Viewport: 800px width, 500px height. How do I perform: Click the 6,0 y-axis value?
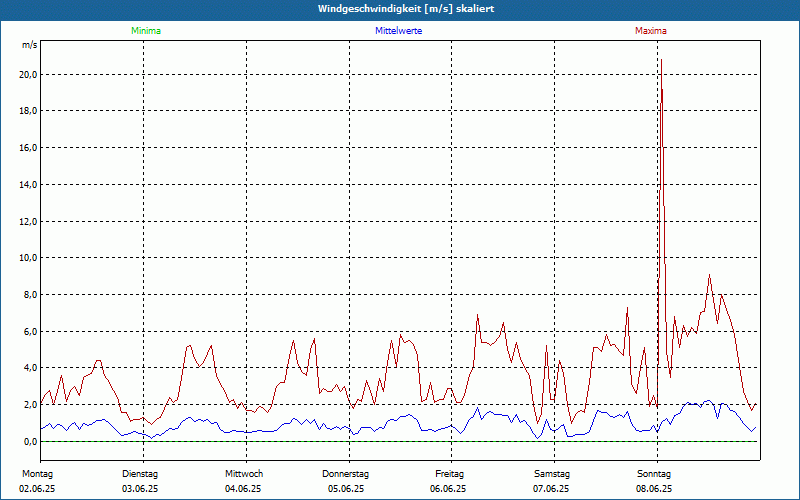pyautogui.click(x=30, y=332)
